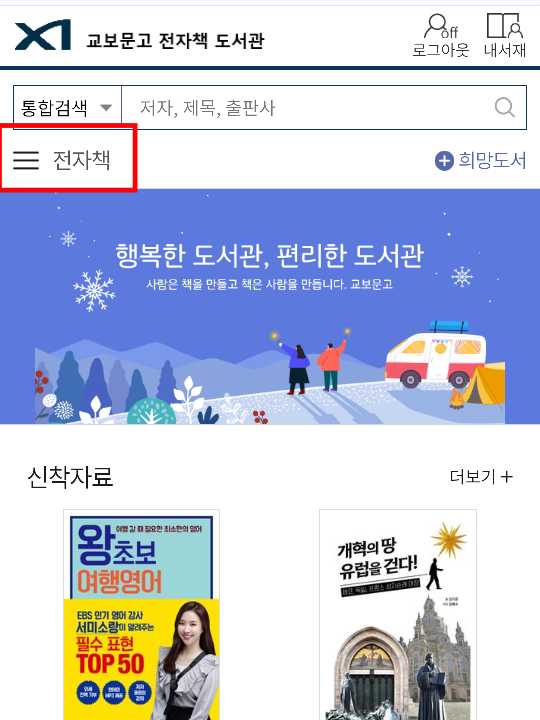Open the hamburger menu icon
The image size is (540, 720).
[x=26, y=160]
